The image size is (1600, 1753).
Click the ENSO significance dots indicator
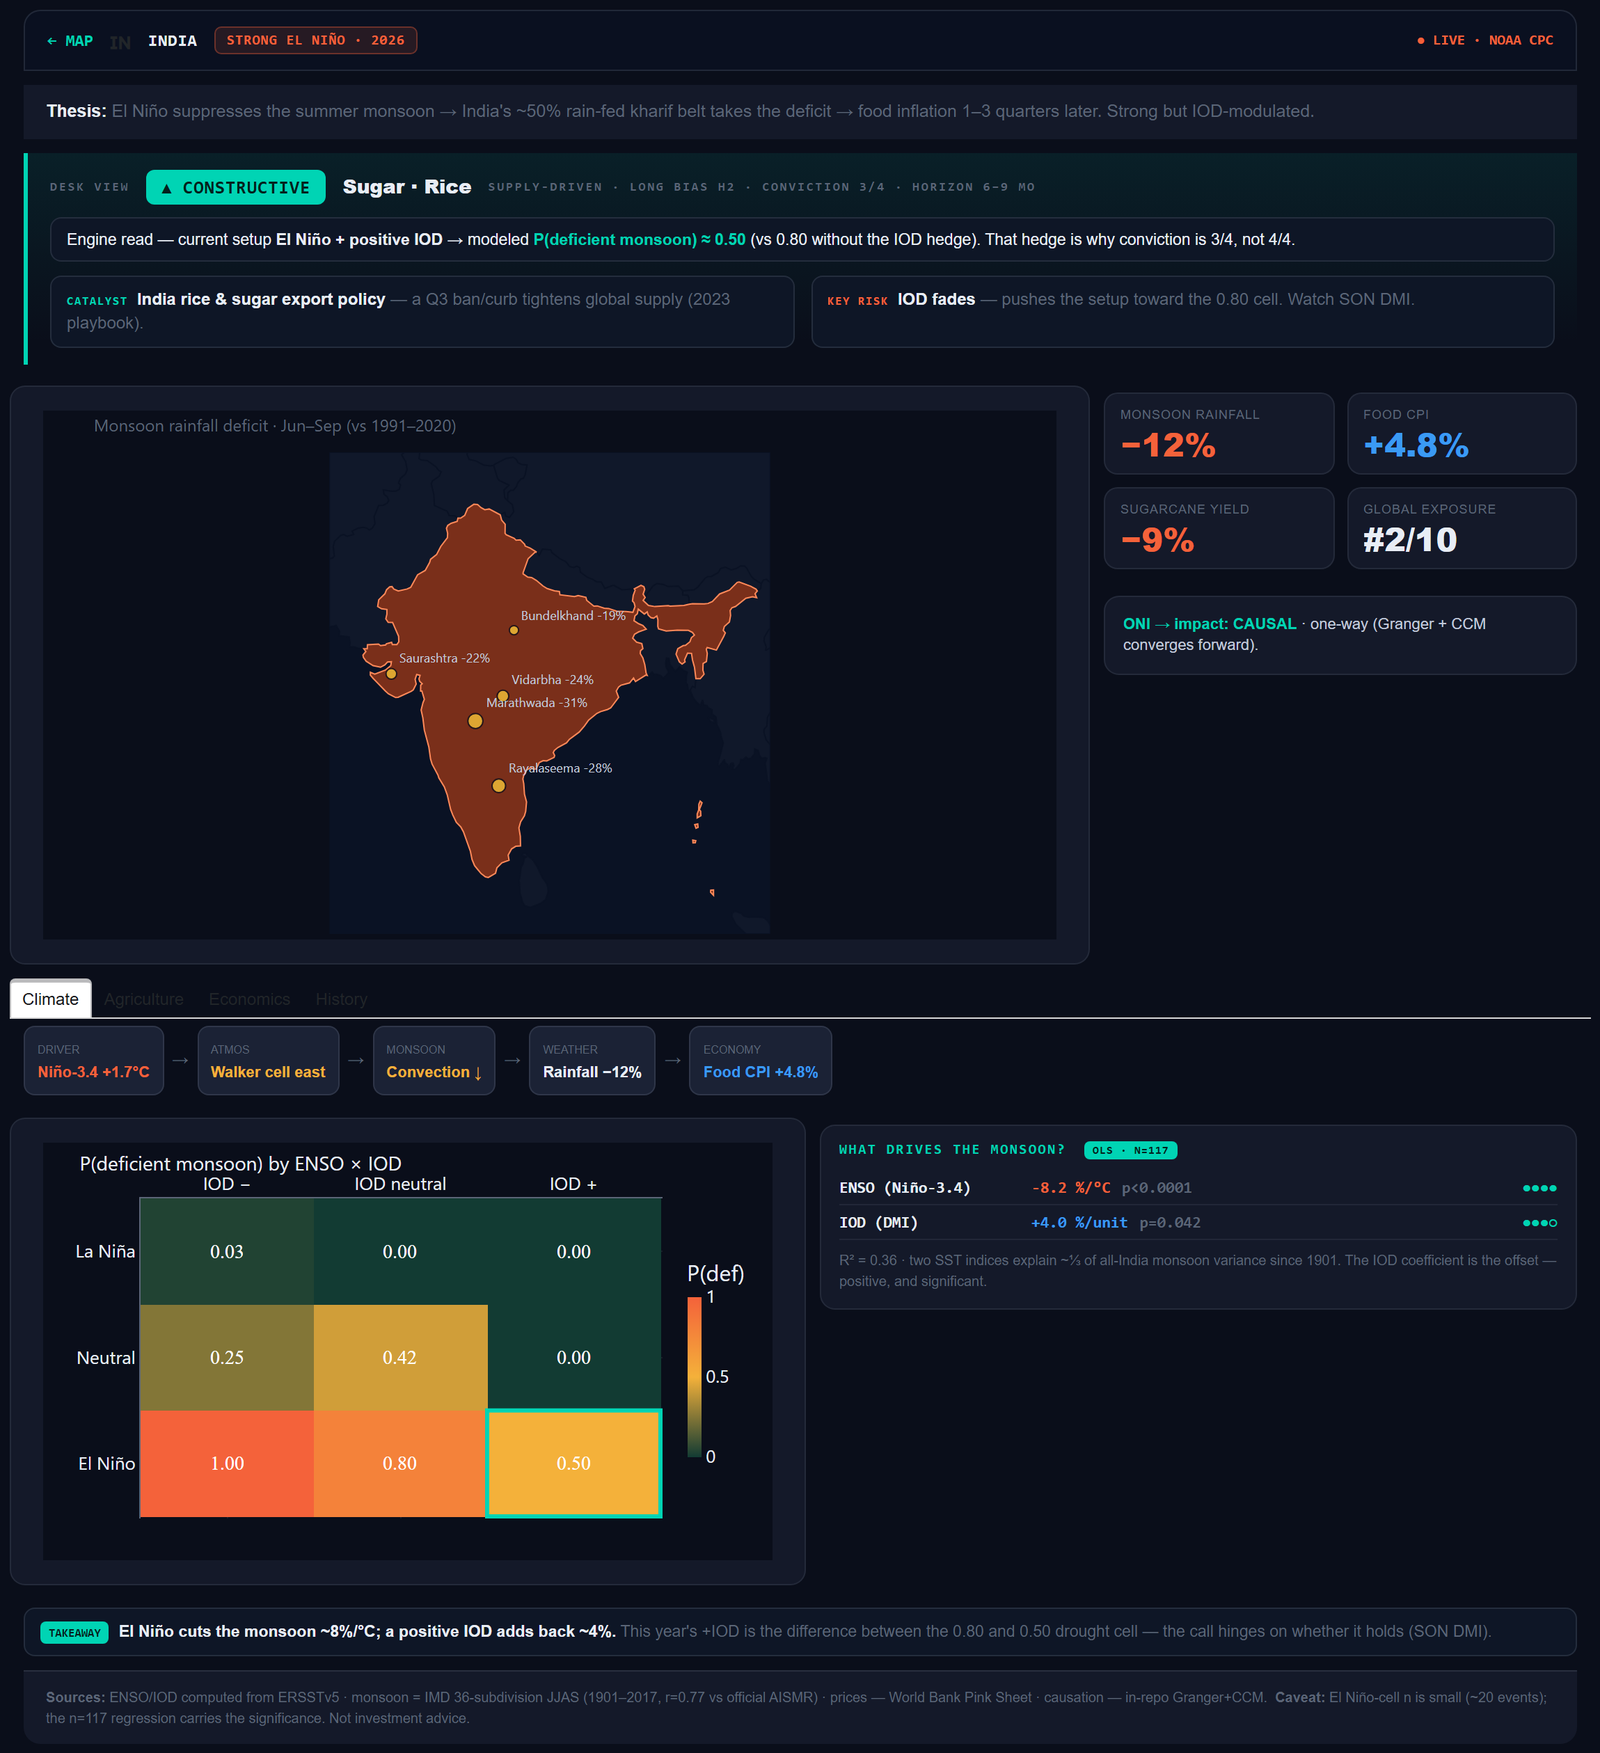coord(1539,1188)
